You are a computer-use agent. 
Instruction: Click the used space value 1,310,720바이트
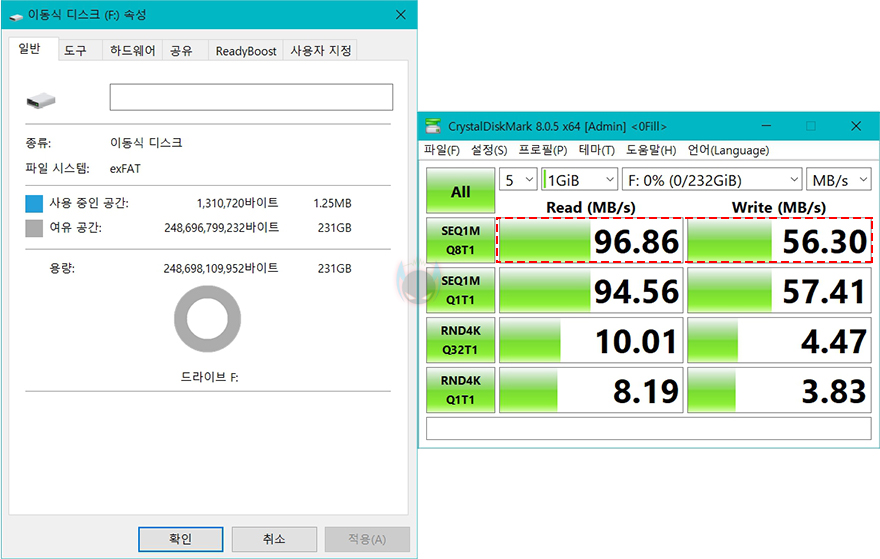[237, 203]
